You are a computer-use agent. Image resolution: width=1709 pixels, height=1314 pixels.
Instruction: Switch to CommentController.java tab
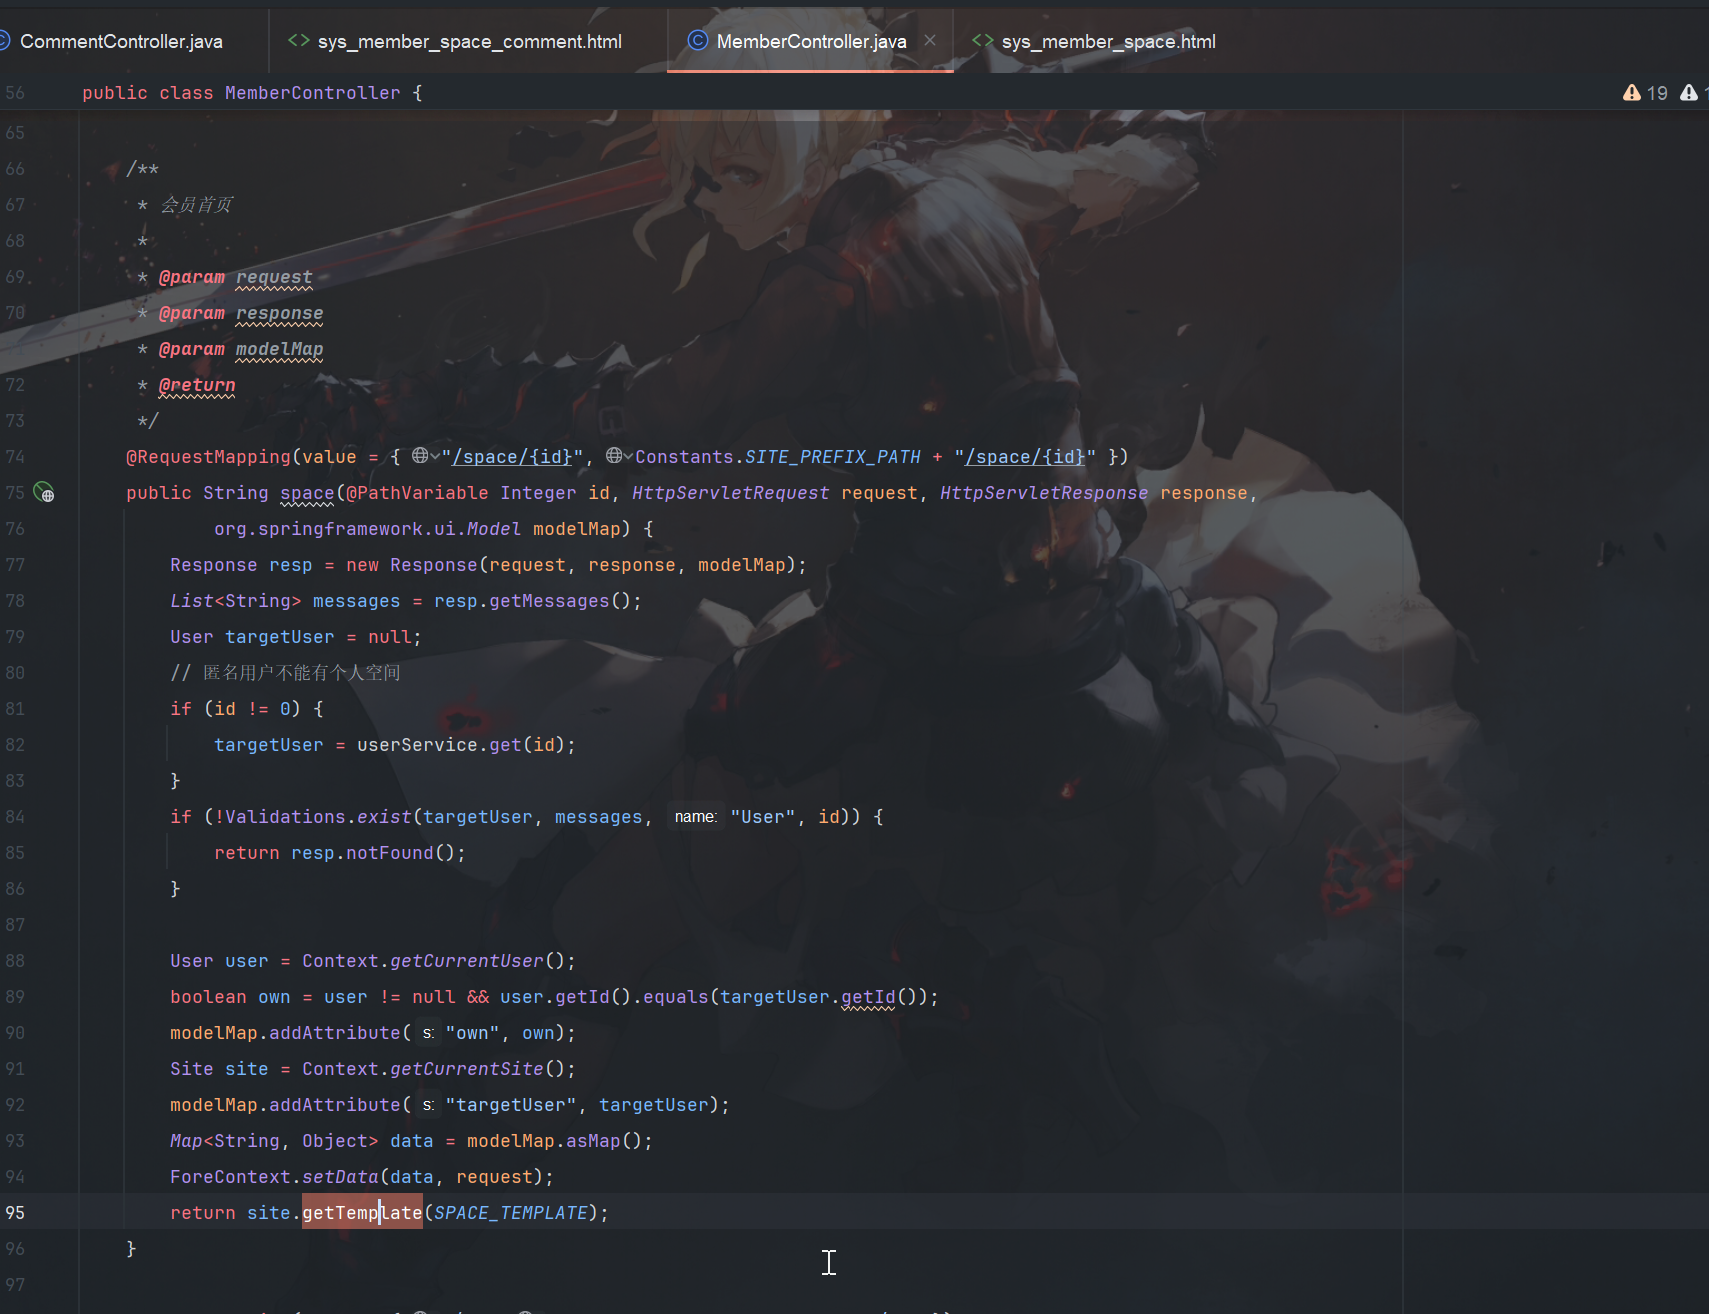[121, 41]
